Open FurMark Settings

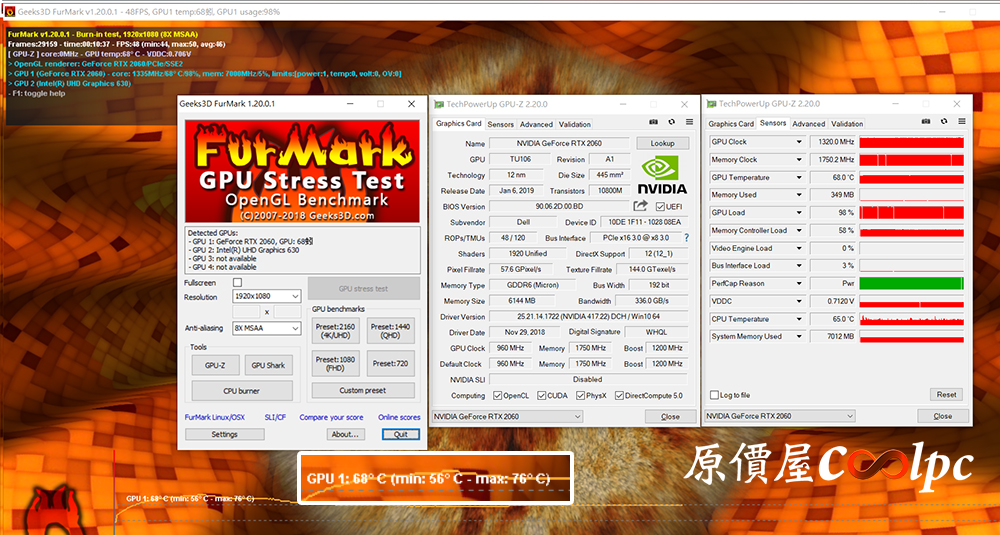coord(224,434)
